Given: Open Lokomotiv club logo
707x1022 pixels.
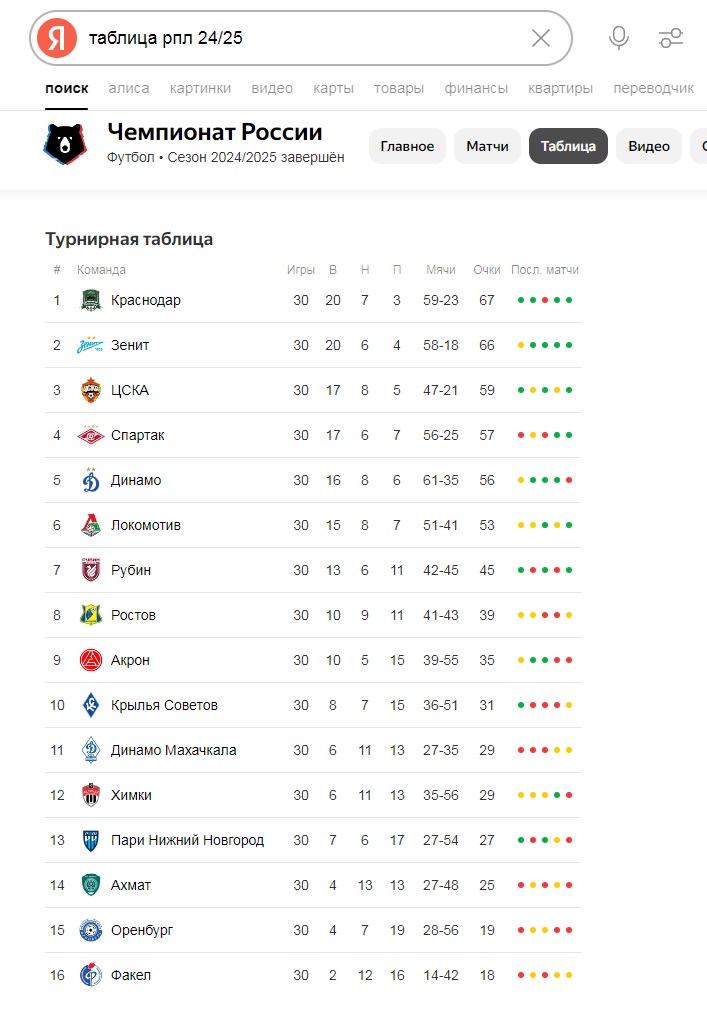Looking at the screenshot, I should pyautogui.click(x=91, y=525).
